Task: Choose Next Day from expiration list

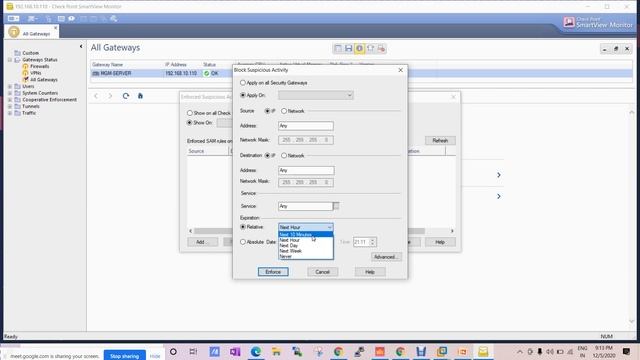Action: [306, 246]
